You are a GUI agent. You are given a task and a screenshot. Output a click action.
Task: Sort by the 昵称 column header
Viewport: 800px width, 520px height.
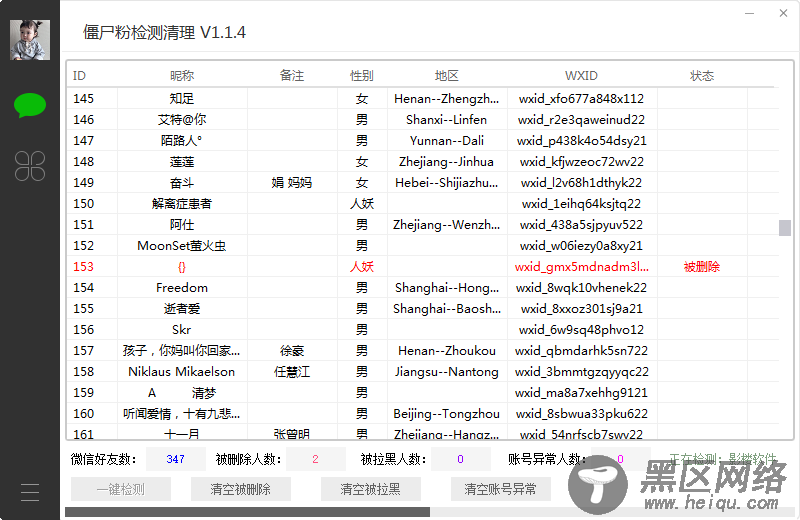[182, 76]
